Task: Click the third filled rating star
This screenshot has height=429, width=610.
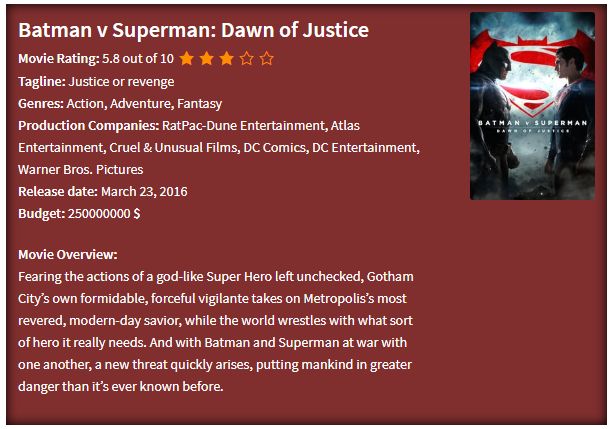Action: 226,59
